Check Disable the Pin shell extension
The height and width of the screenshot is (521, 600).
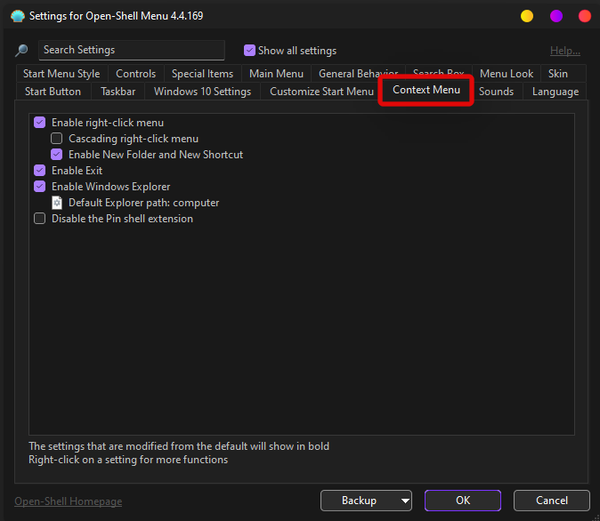(x=40, y=219)
